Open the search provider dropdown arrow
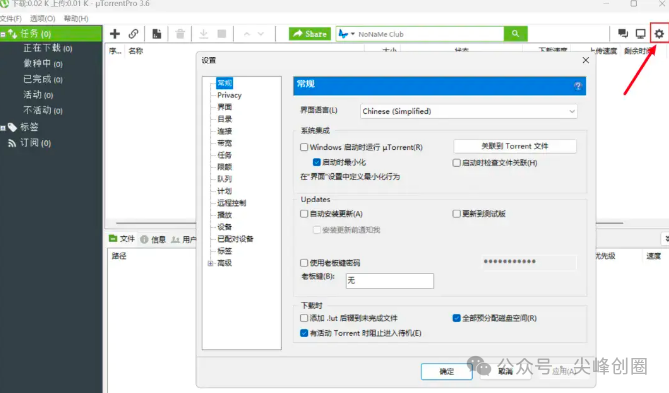The image size is (669, 393). click(x=353, y=34)
